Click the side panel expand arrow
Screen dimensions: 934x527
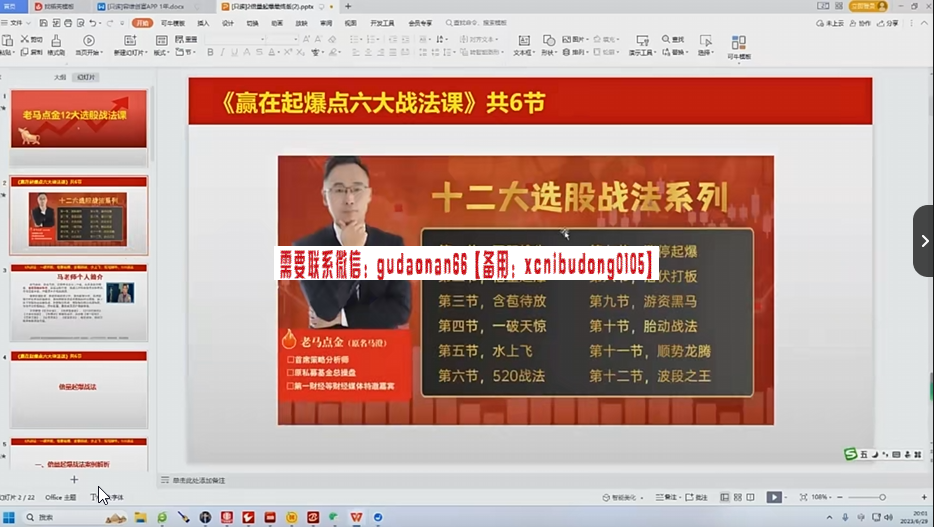(924, 241)
